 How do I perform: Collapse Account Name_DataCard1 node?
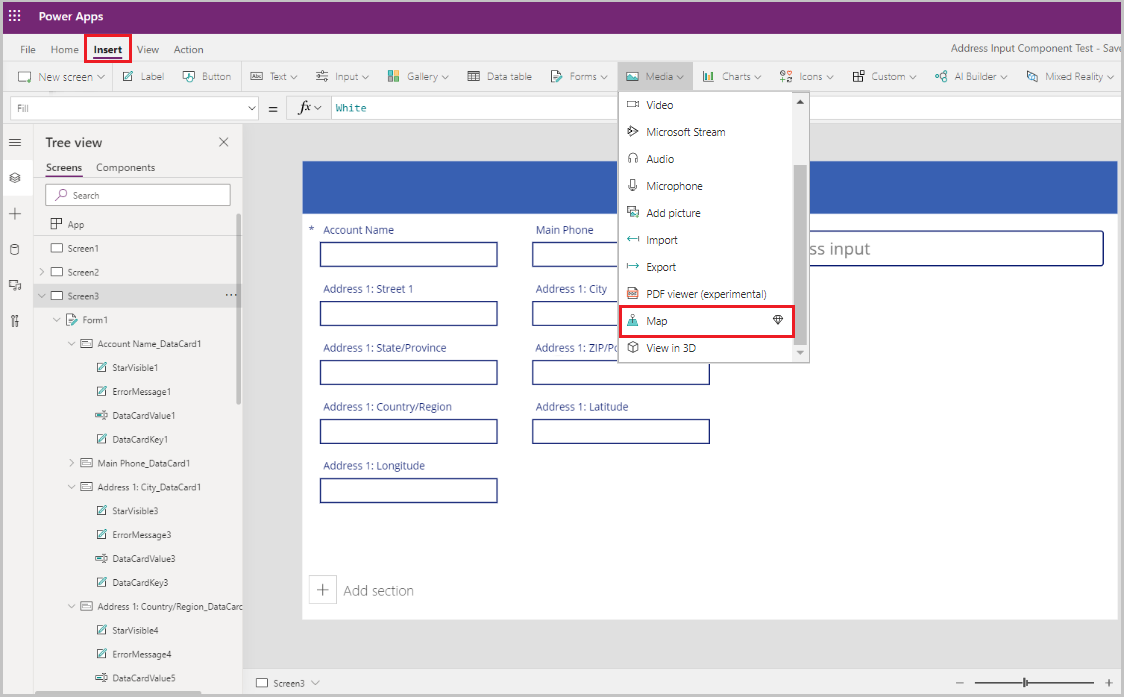(x=72, y=343)
